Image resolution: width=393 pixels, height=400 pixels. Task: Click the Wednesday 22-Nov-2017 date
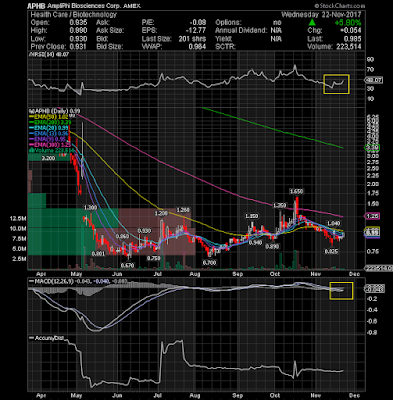[x=321, y=15]
